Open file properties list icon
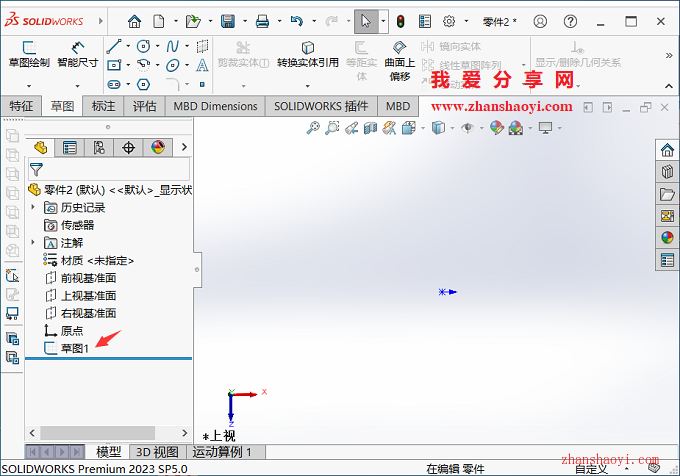This screenshot has height=476, width=680. pyautogui.click(x=425, y=21)
